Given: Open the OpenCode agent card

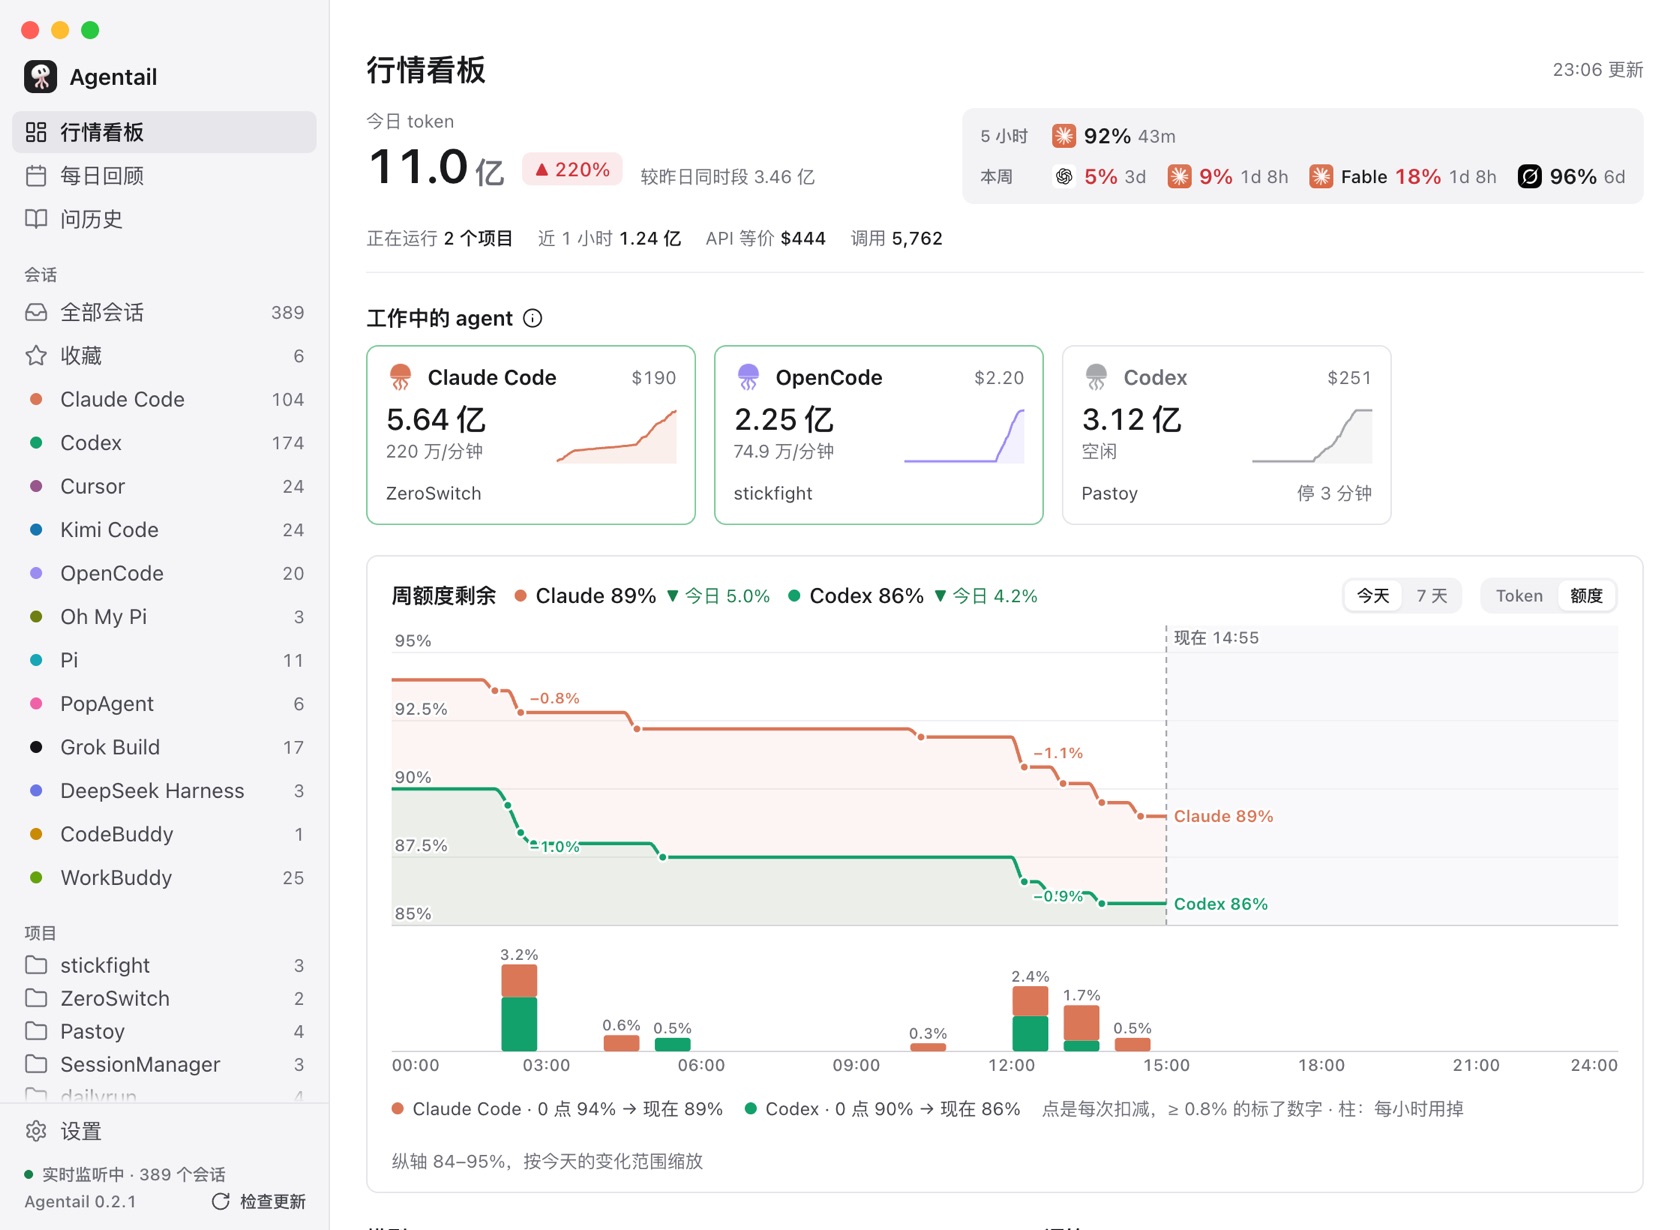Looking at the screenshot, I should tap(879, 435).
